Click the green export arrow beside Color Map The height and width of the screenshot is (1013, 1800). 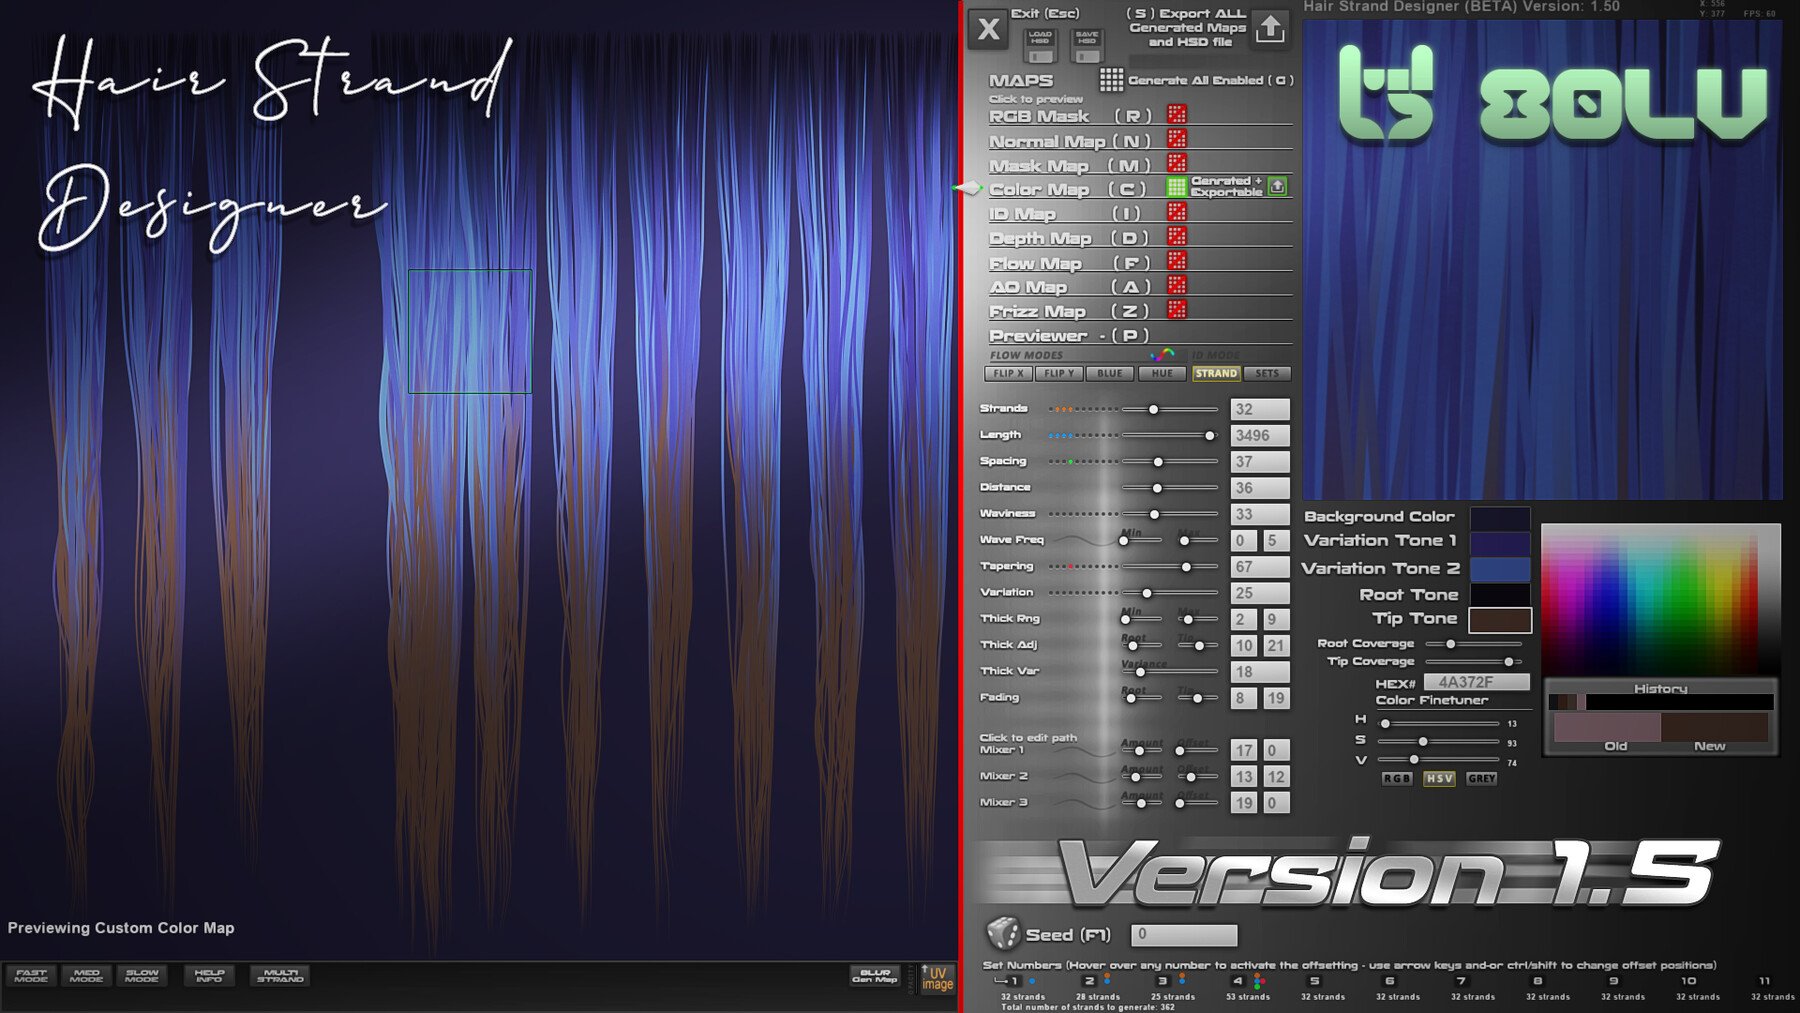[1276, 186]
